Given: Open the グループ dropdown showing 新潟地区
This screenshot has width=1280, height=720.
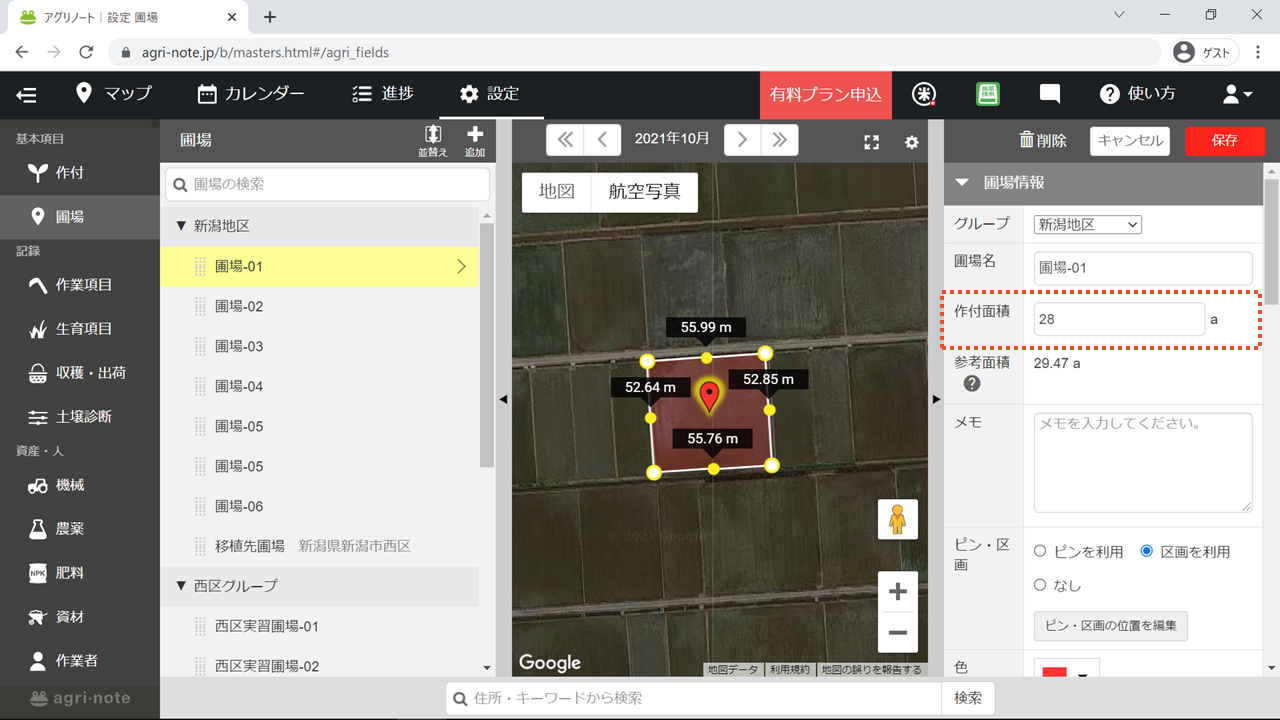Looking at the screenshot, I should 1087,225.
